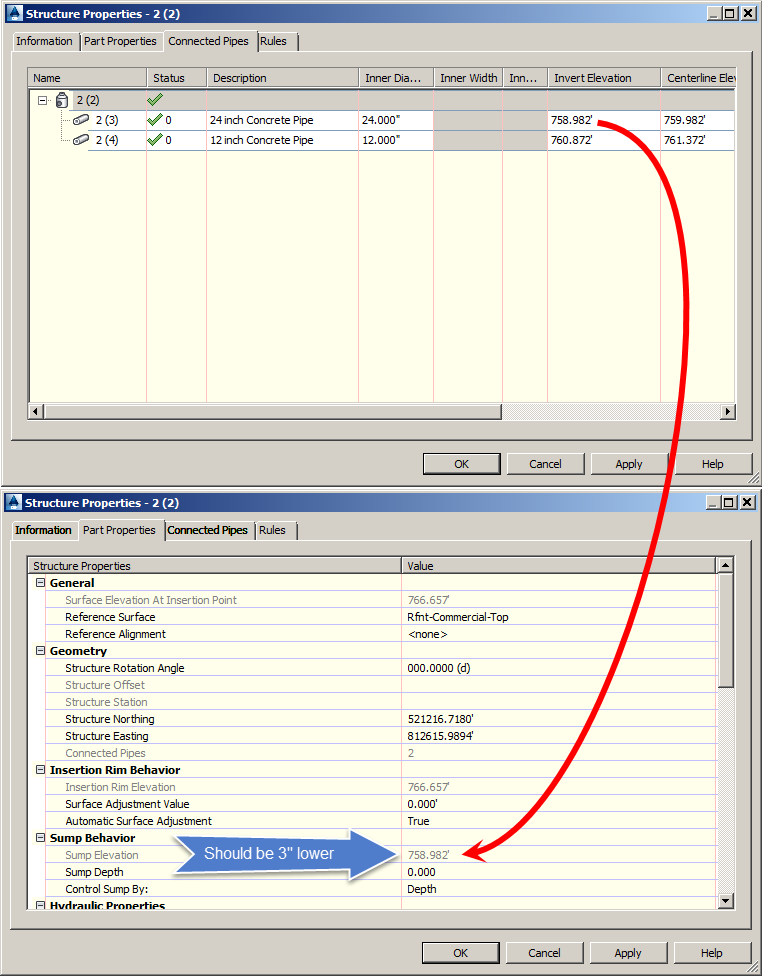Screen dimensions: 762x976
Task: Click the structure icon for 2 (2)
Action: 62,100
